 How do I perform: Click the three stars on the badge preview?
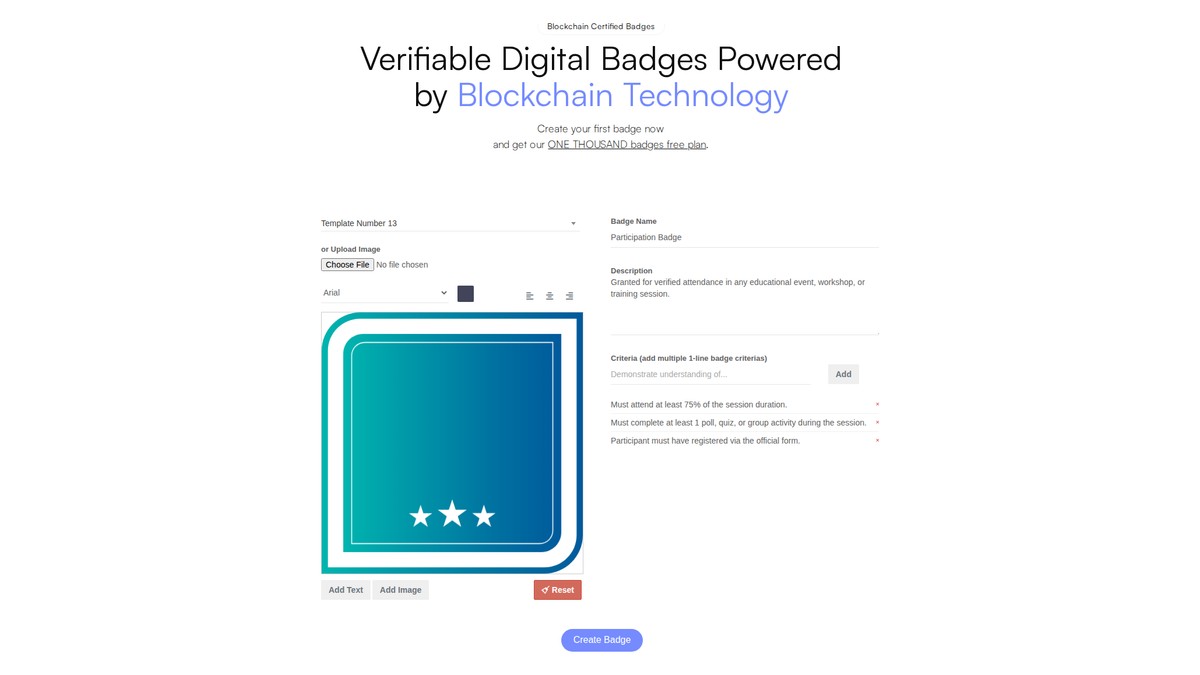452,515
